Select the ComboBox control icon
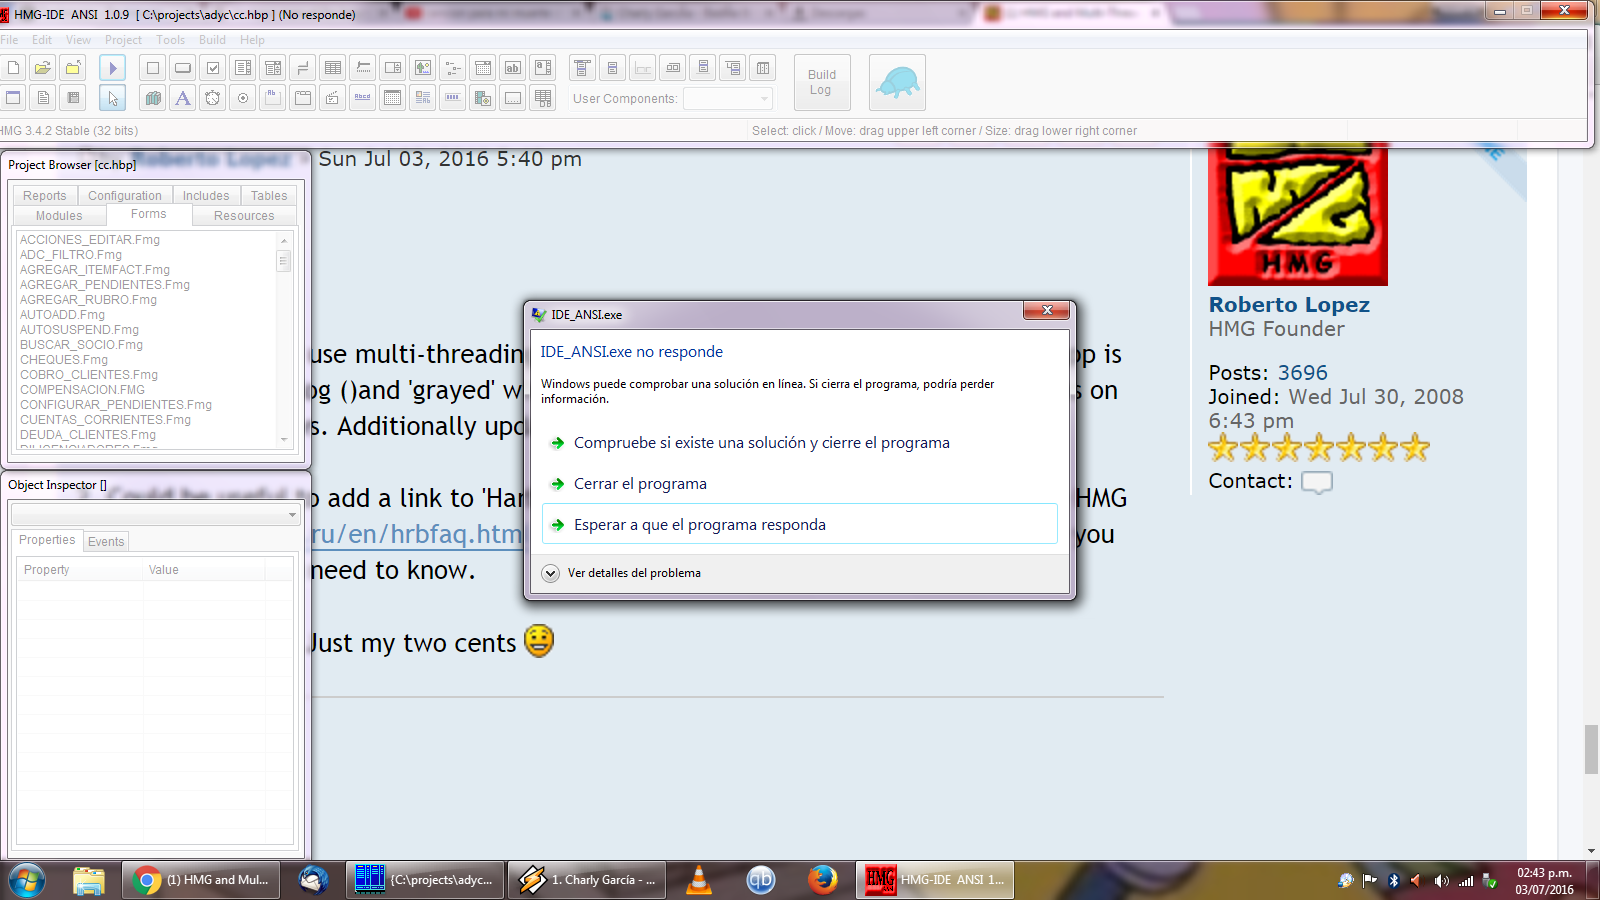This screenshot has width=1600, height=900. pos(273,68)
